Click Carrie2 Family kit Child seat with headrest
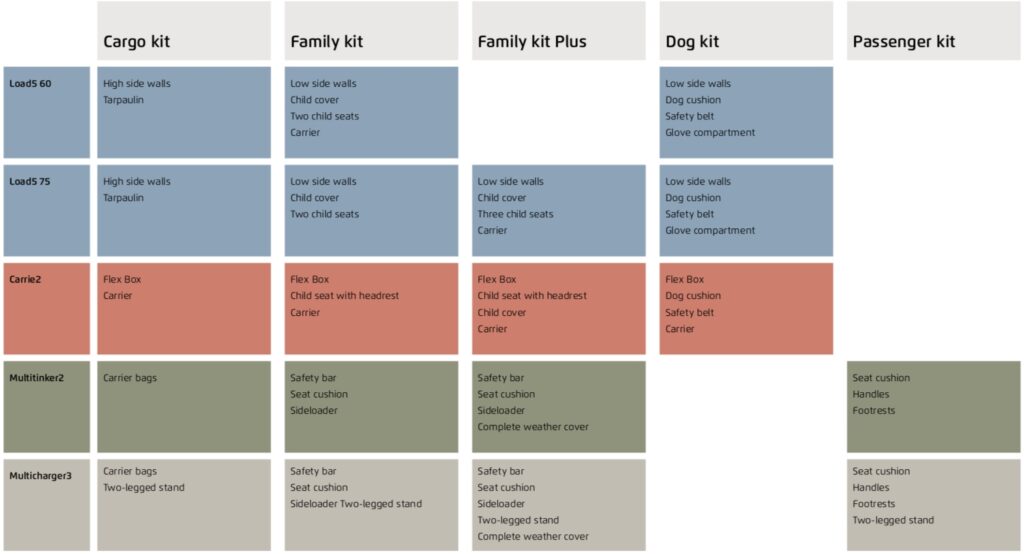1024x554 pixels. pyautogui.click(x=371, y=308)
